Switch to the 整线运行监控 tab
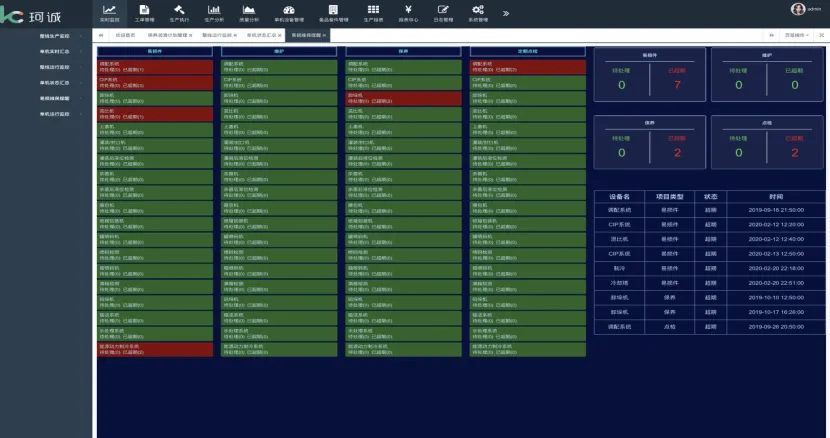This screenshot has width=830, height=438. click(217, 34)
